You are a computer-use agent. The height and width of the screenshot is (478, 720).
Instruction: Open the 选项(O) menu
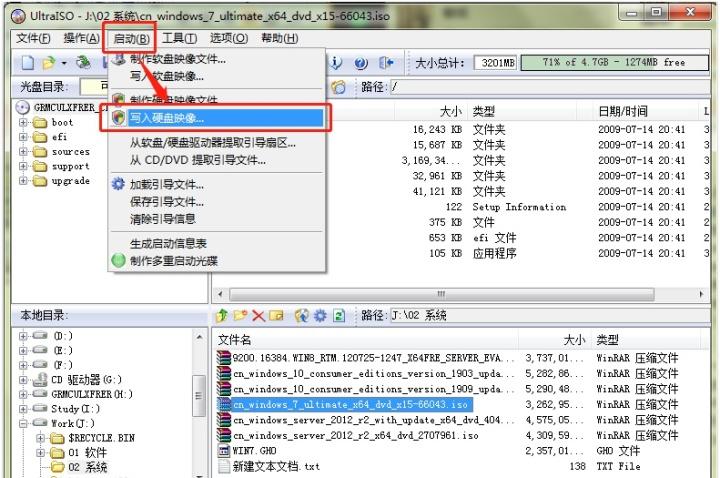pyautogui.click(x=229, y=38)
